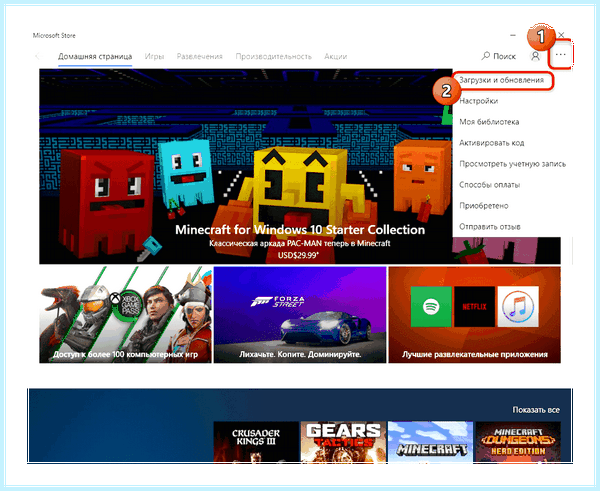Open Search in the Store header
This screenshot has width=600, height=491.
499,56
